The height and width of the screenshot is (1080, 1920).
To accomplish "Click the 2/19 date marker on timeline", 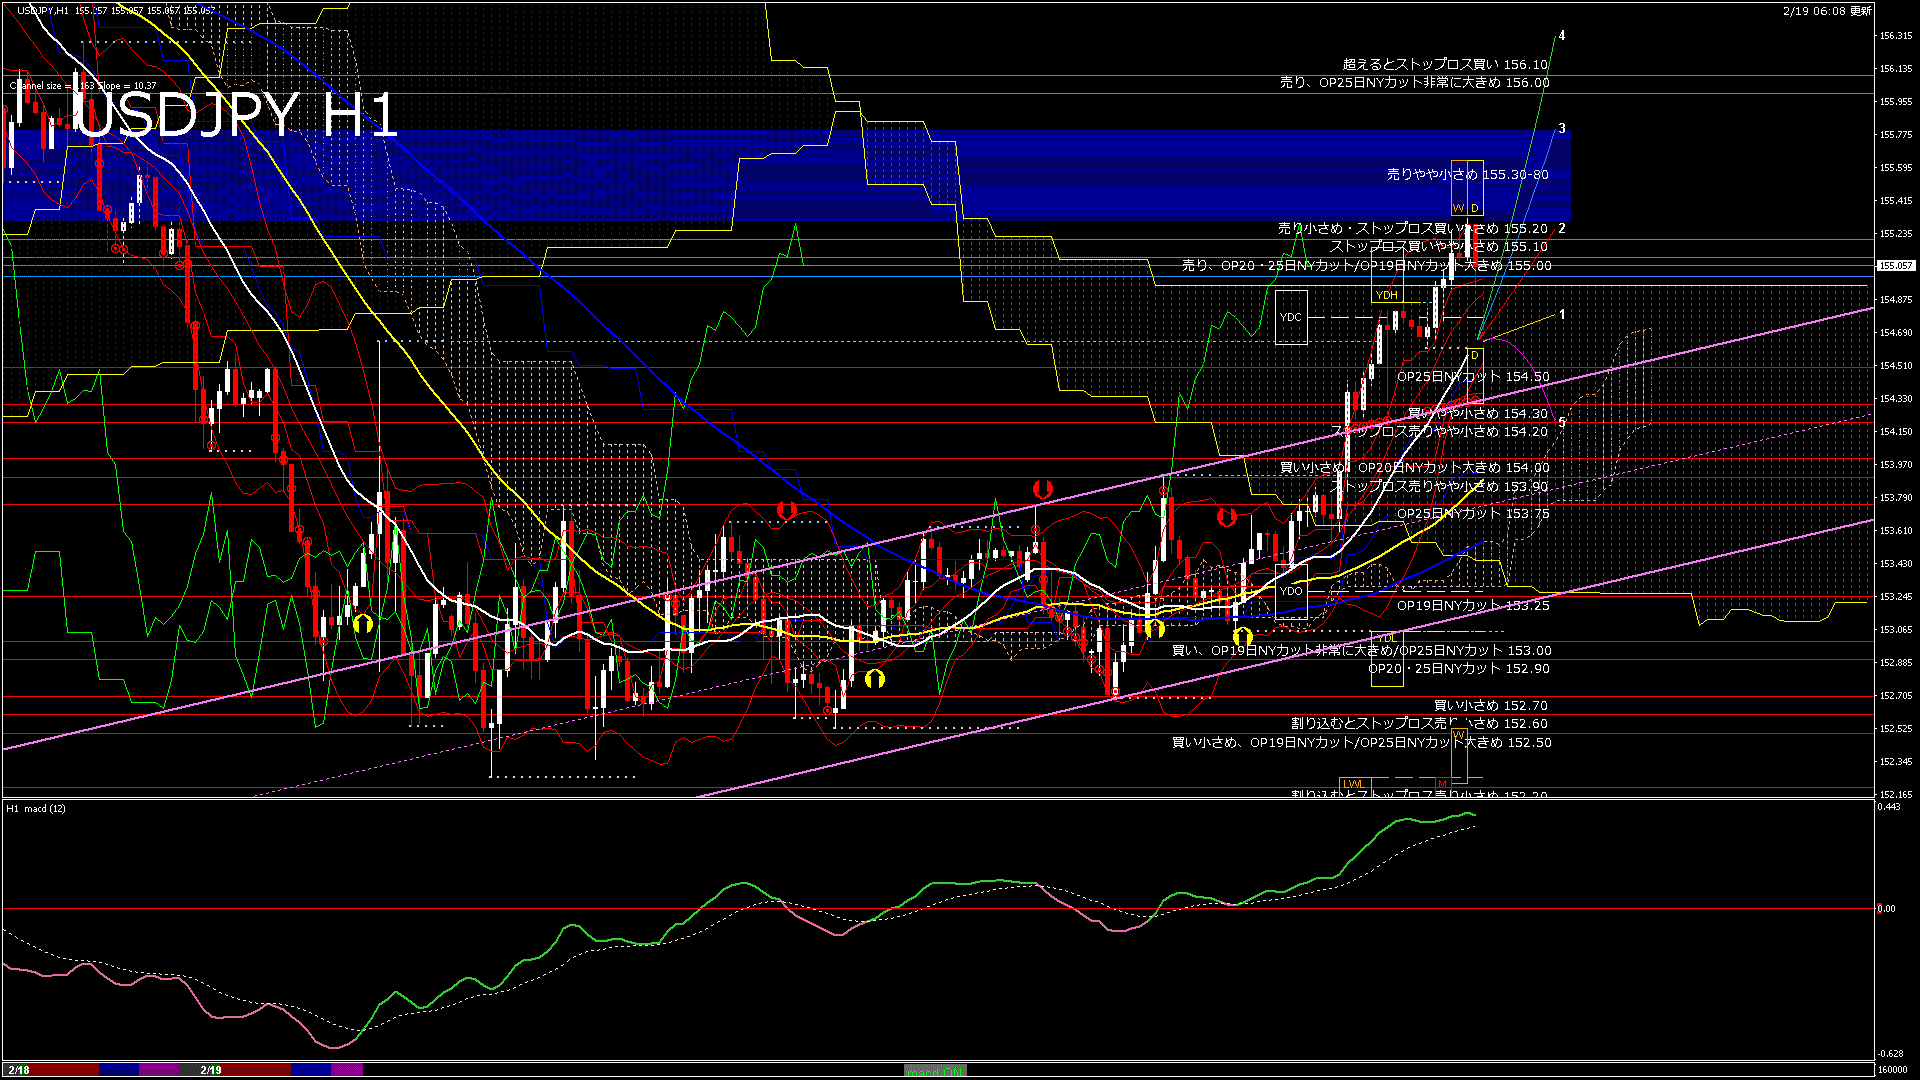I will 210,1070.
